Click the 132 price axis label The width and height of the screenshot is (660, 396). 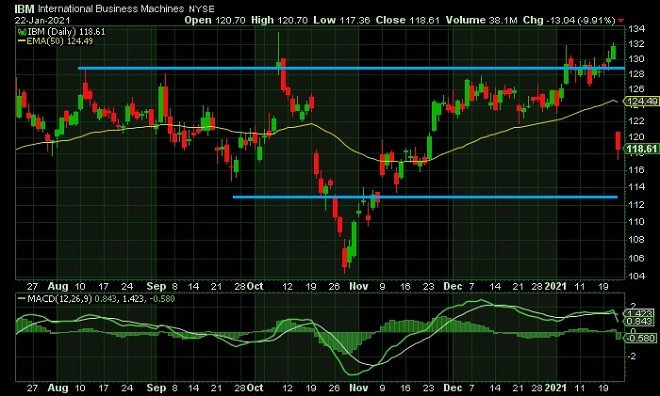[x=636, y=44]
